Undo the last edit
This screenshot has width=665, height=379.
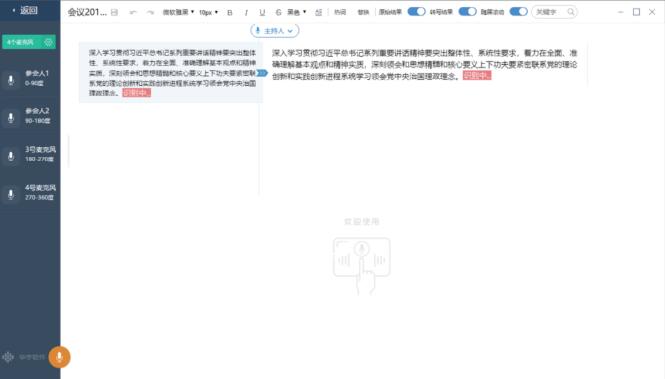coord(133,12)
